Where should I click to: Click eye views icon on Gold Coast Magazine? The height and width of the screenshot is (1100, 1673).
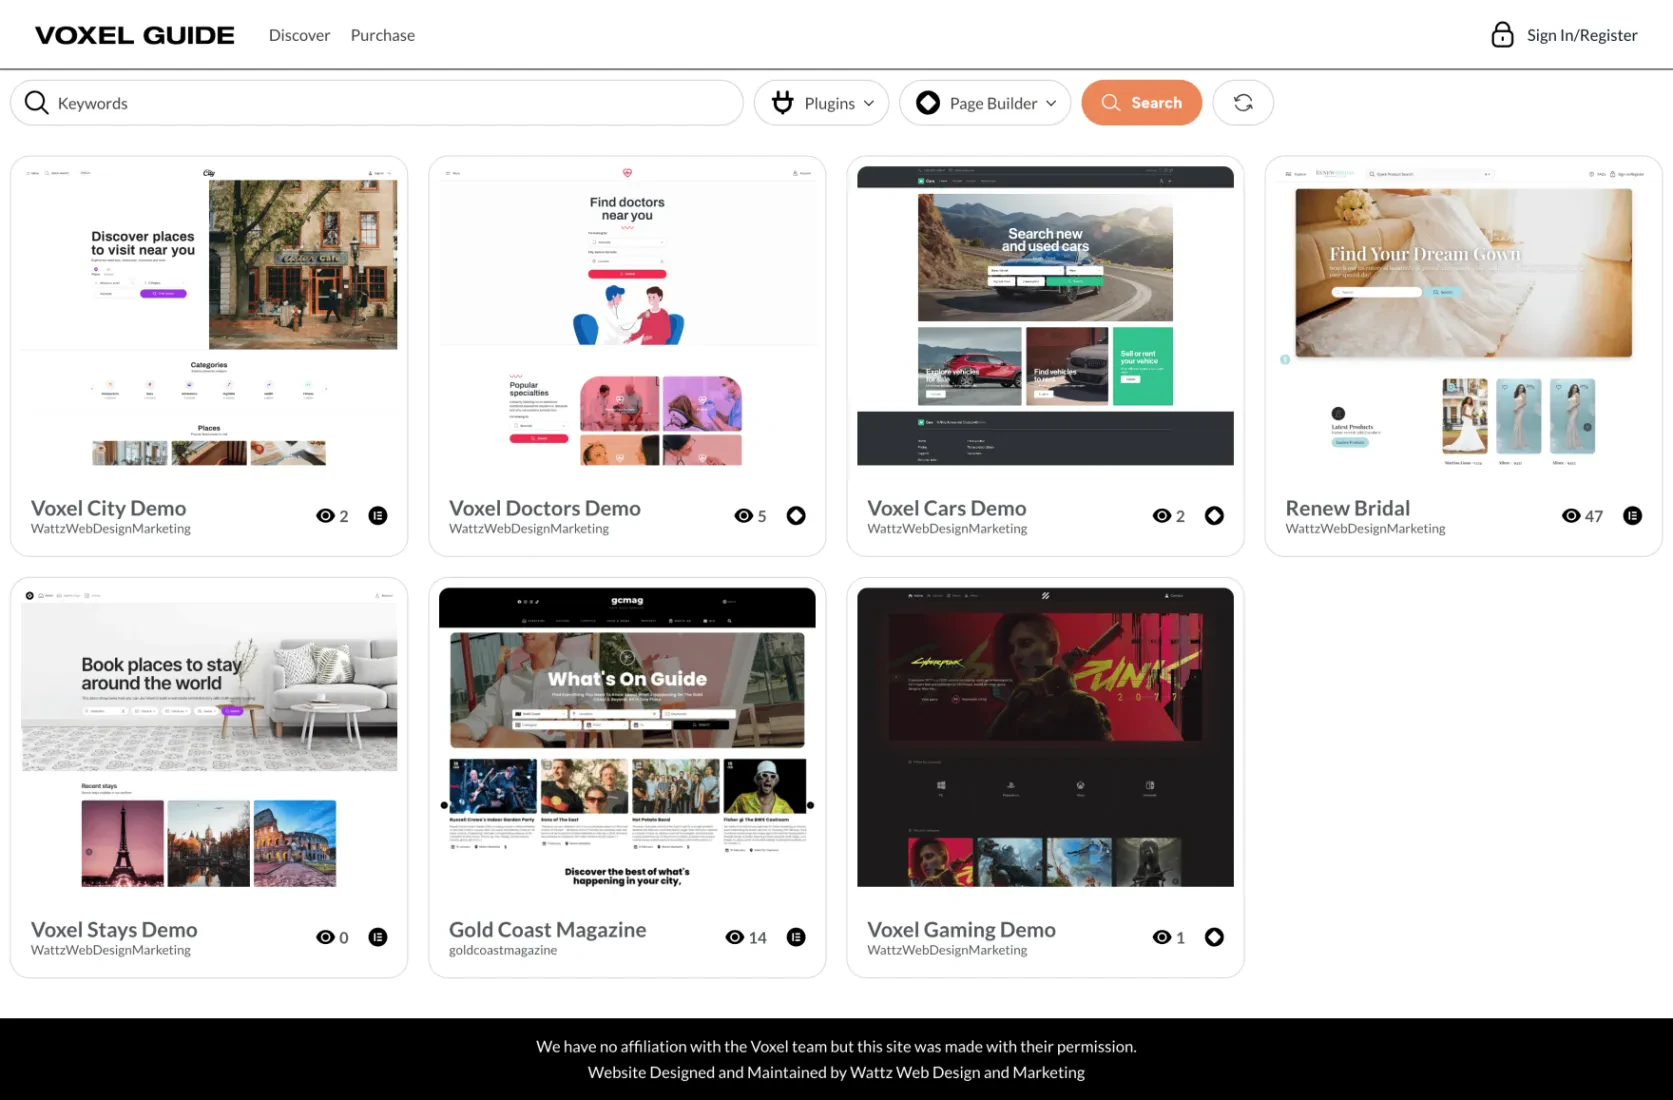tap(735, 937)
